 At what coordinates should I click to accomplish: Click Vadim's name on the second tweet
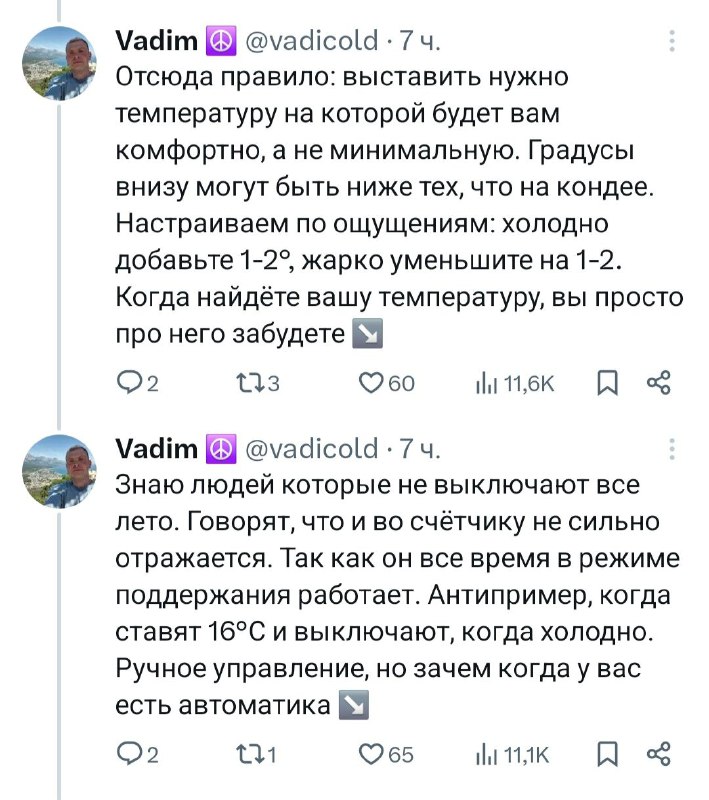(156, 448)
